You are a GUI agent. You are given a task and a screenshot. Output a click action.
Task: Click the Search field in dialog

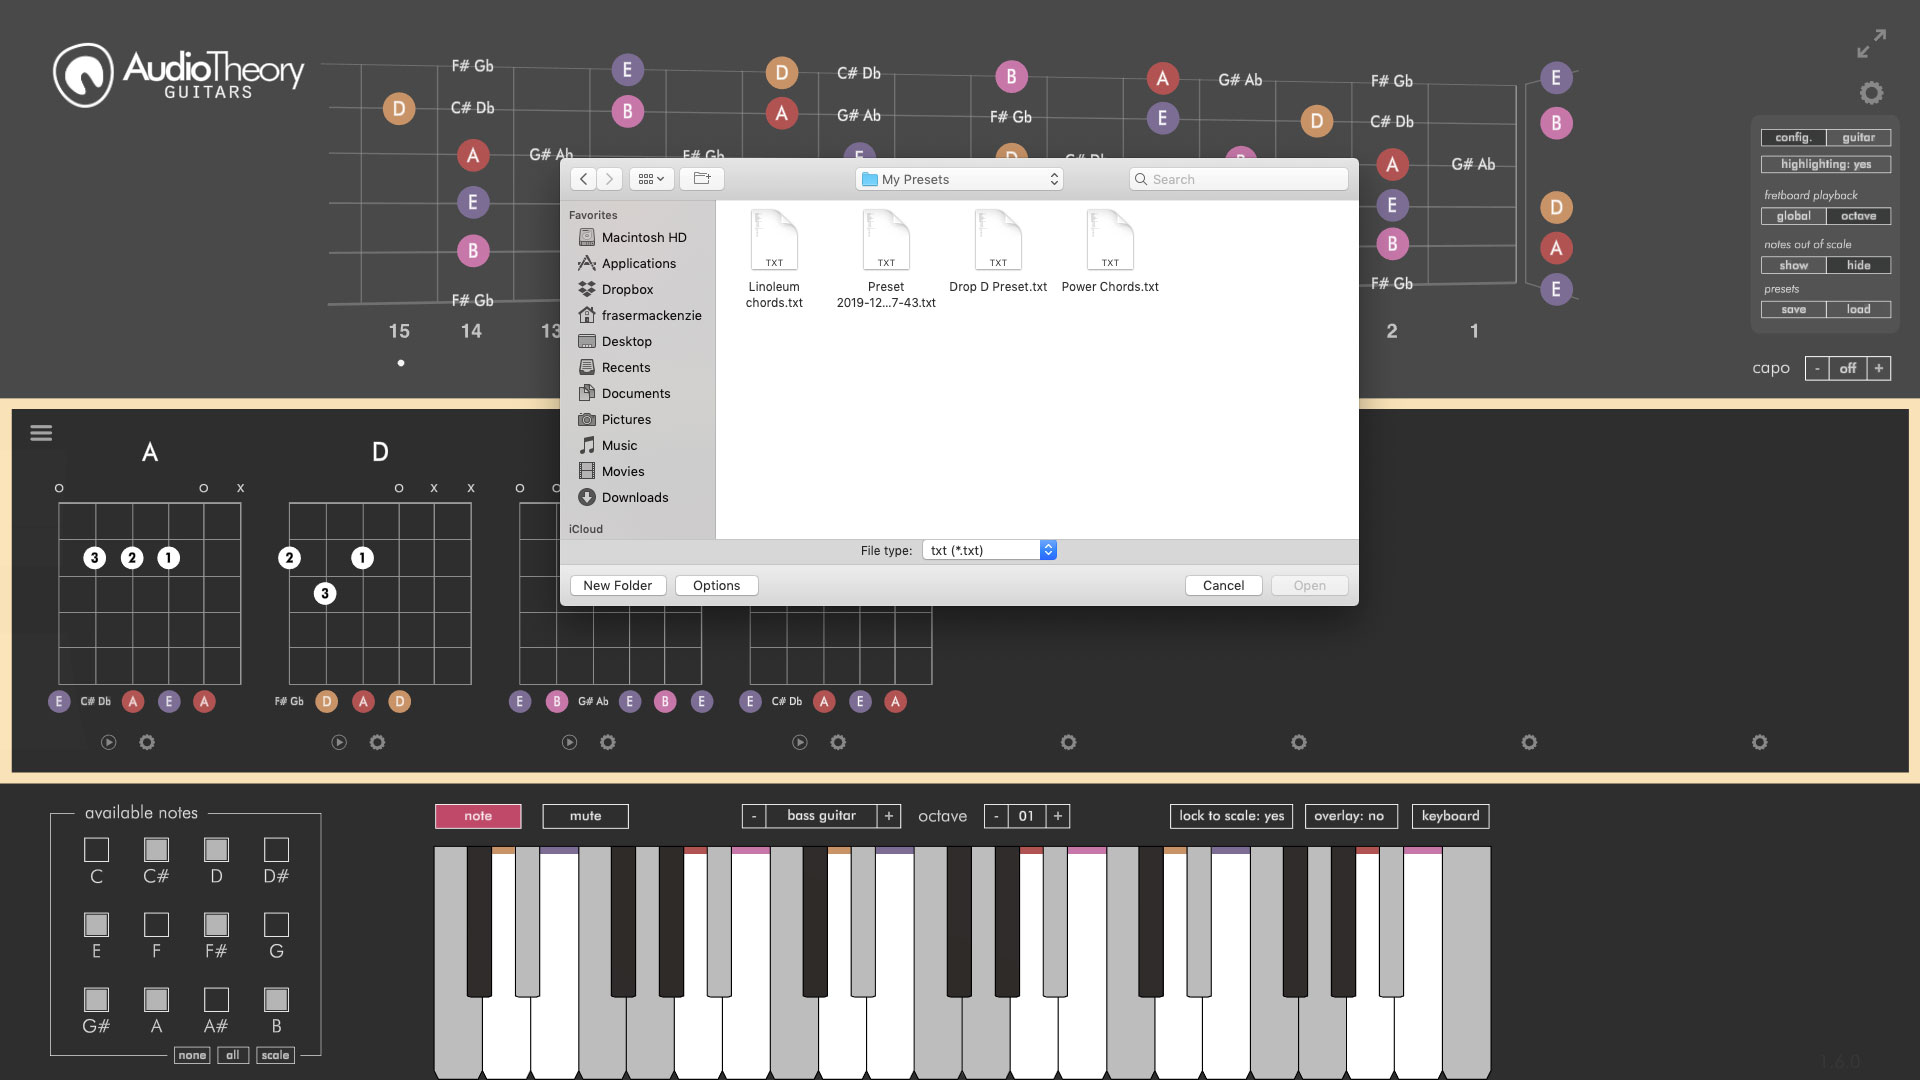[x=1238, y=179]
